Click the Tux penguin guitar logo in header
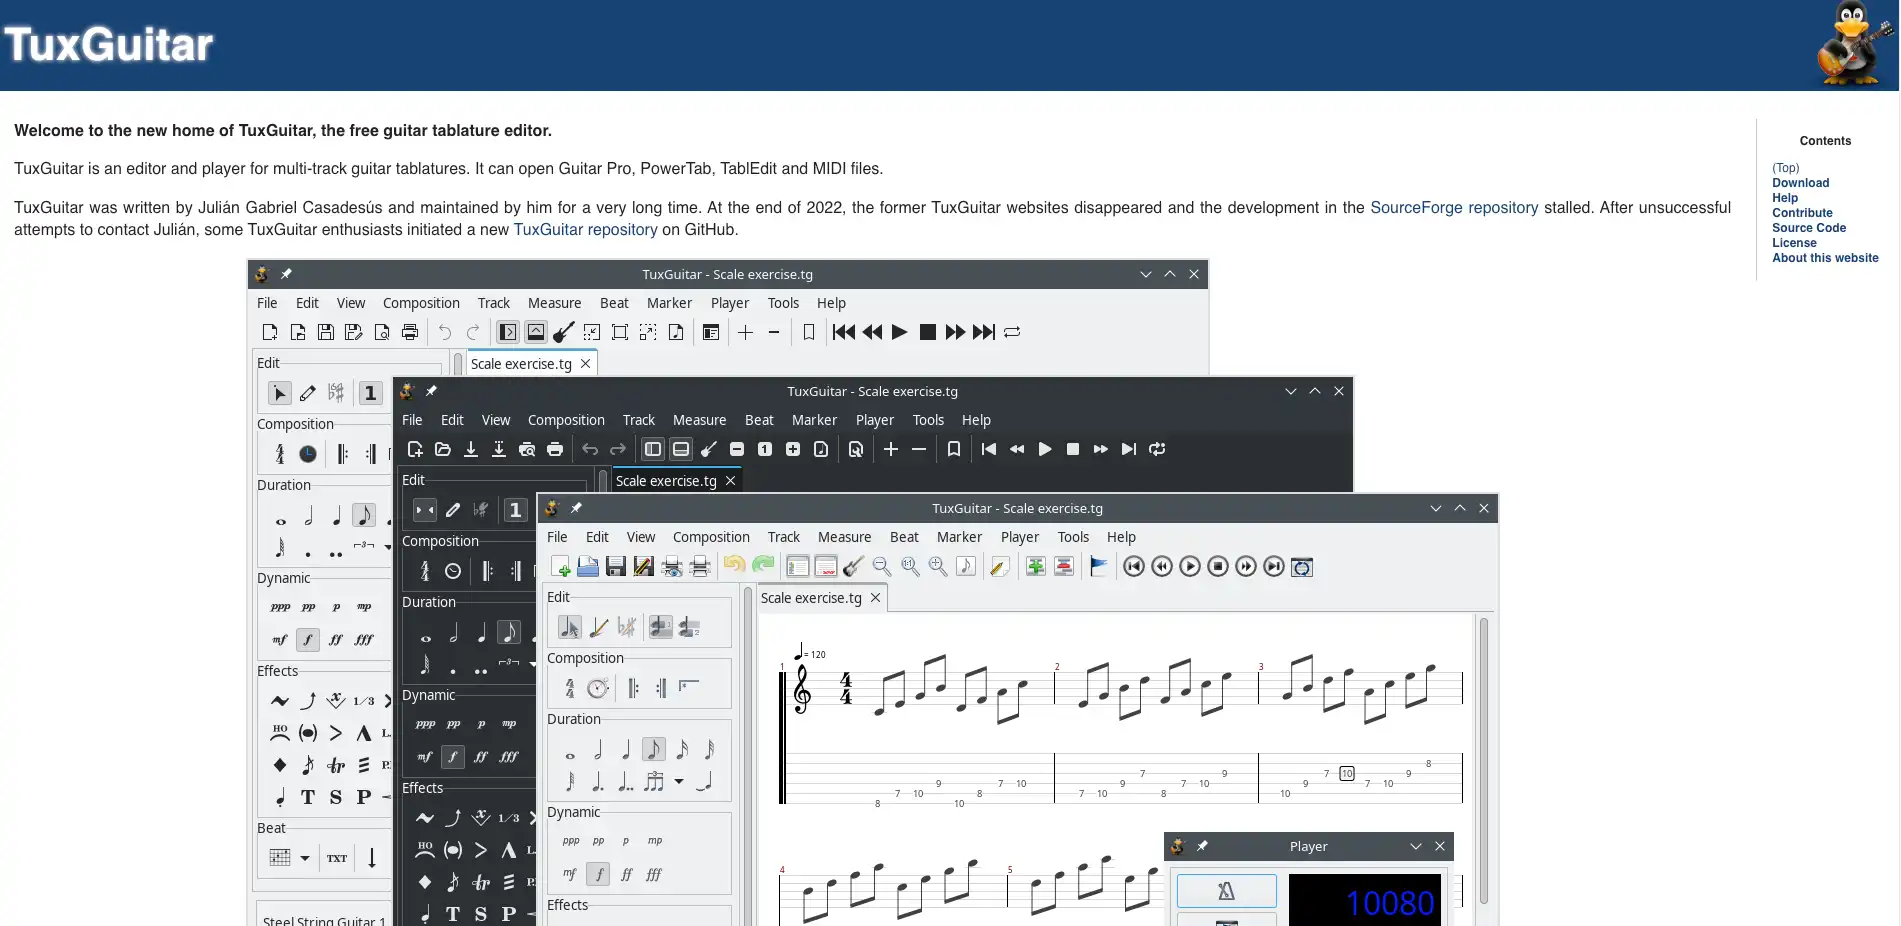Viewport: 1901px width, 926px height. tap(1853, 44)
